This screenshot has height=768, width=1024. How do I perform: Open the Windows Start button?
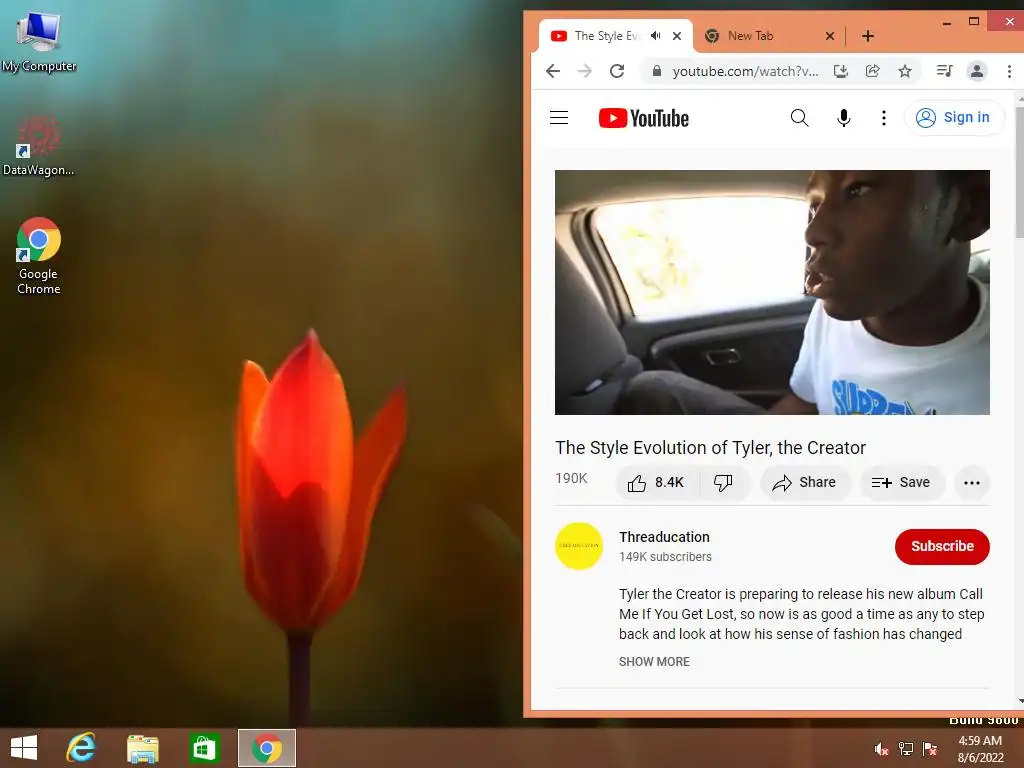[x=24, y=748]
